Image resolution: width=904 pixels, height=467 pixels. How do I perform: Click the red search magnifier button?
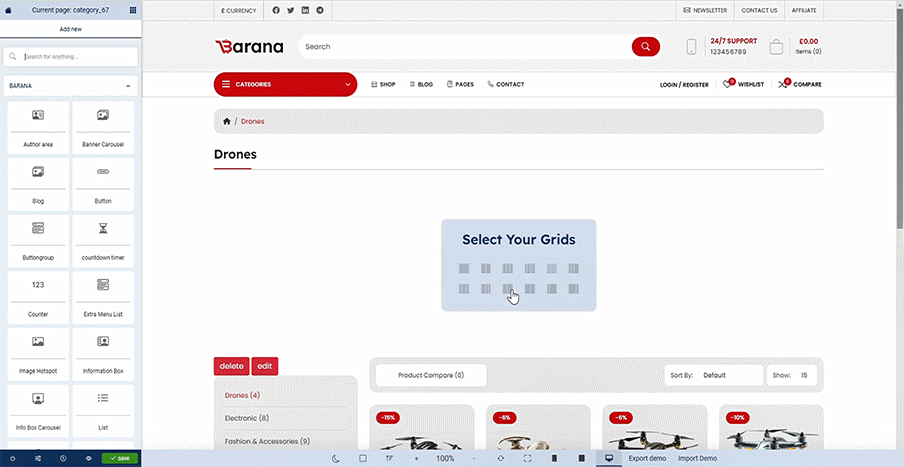646,47
